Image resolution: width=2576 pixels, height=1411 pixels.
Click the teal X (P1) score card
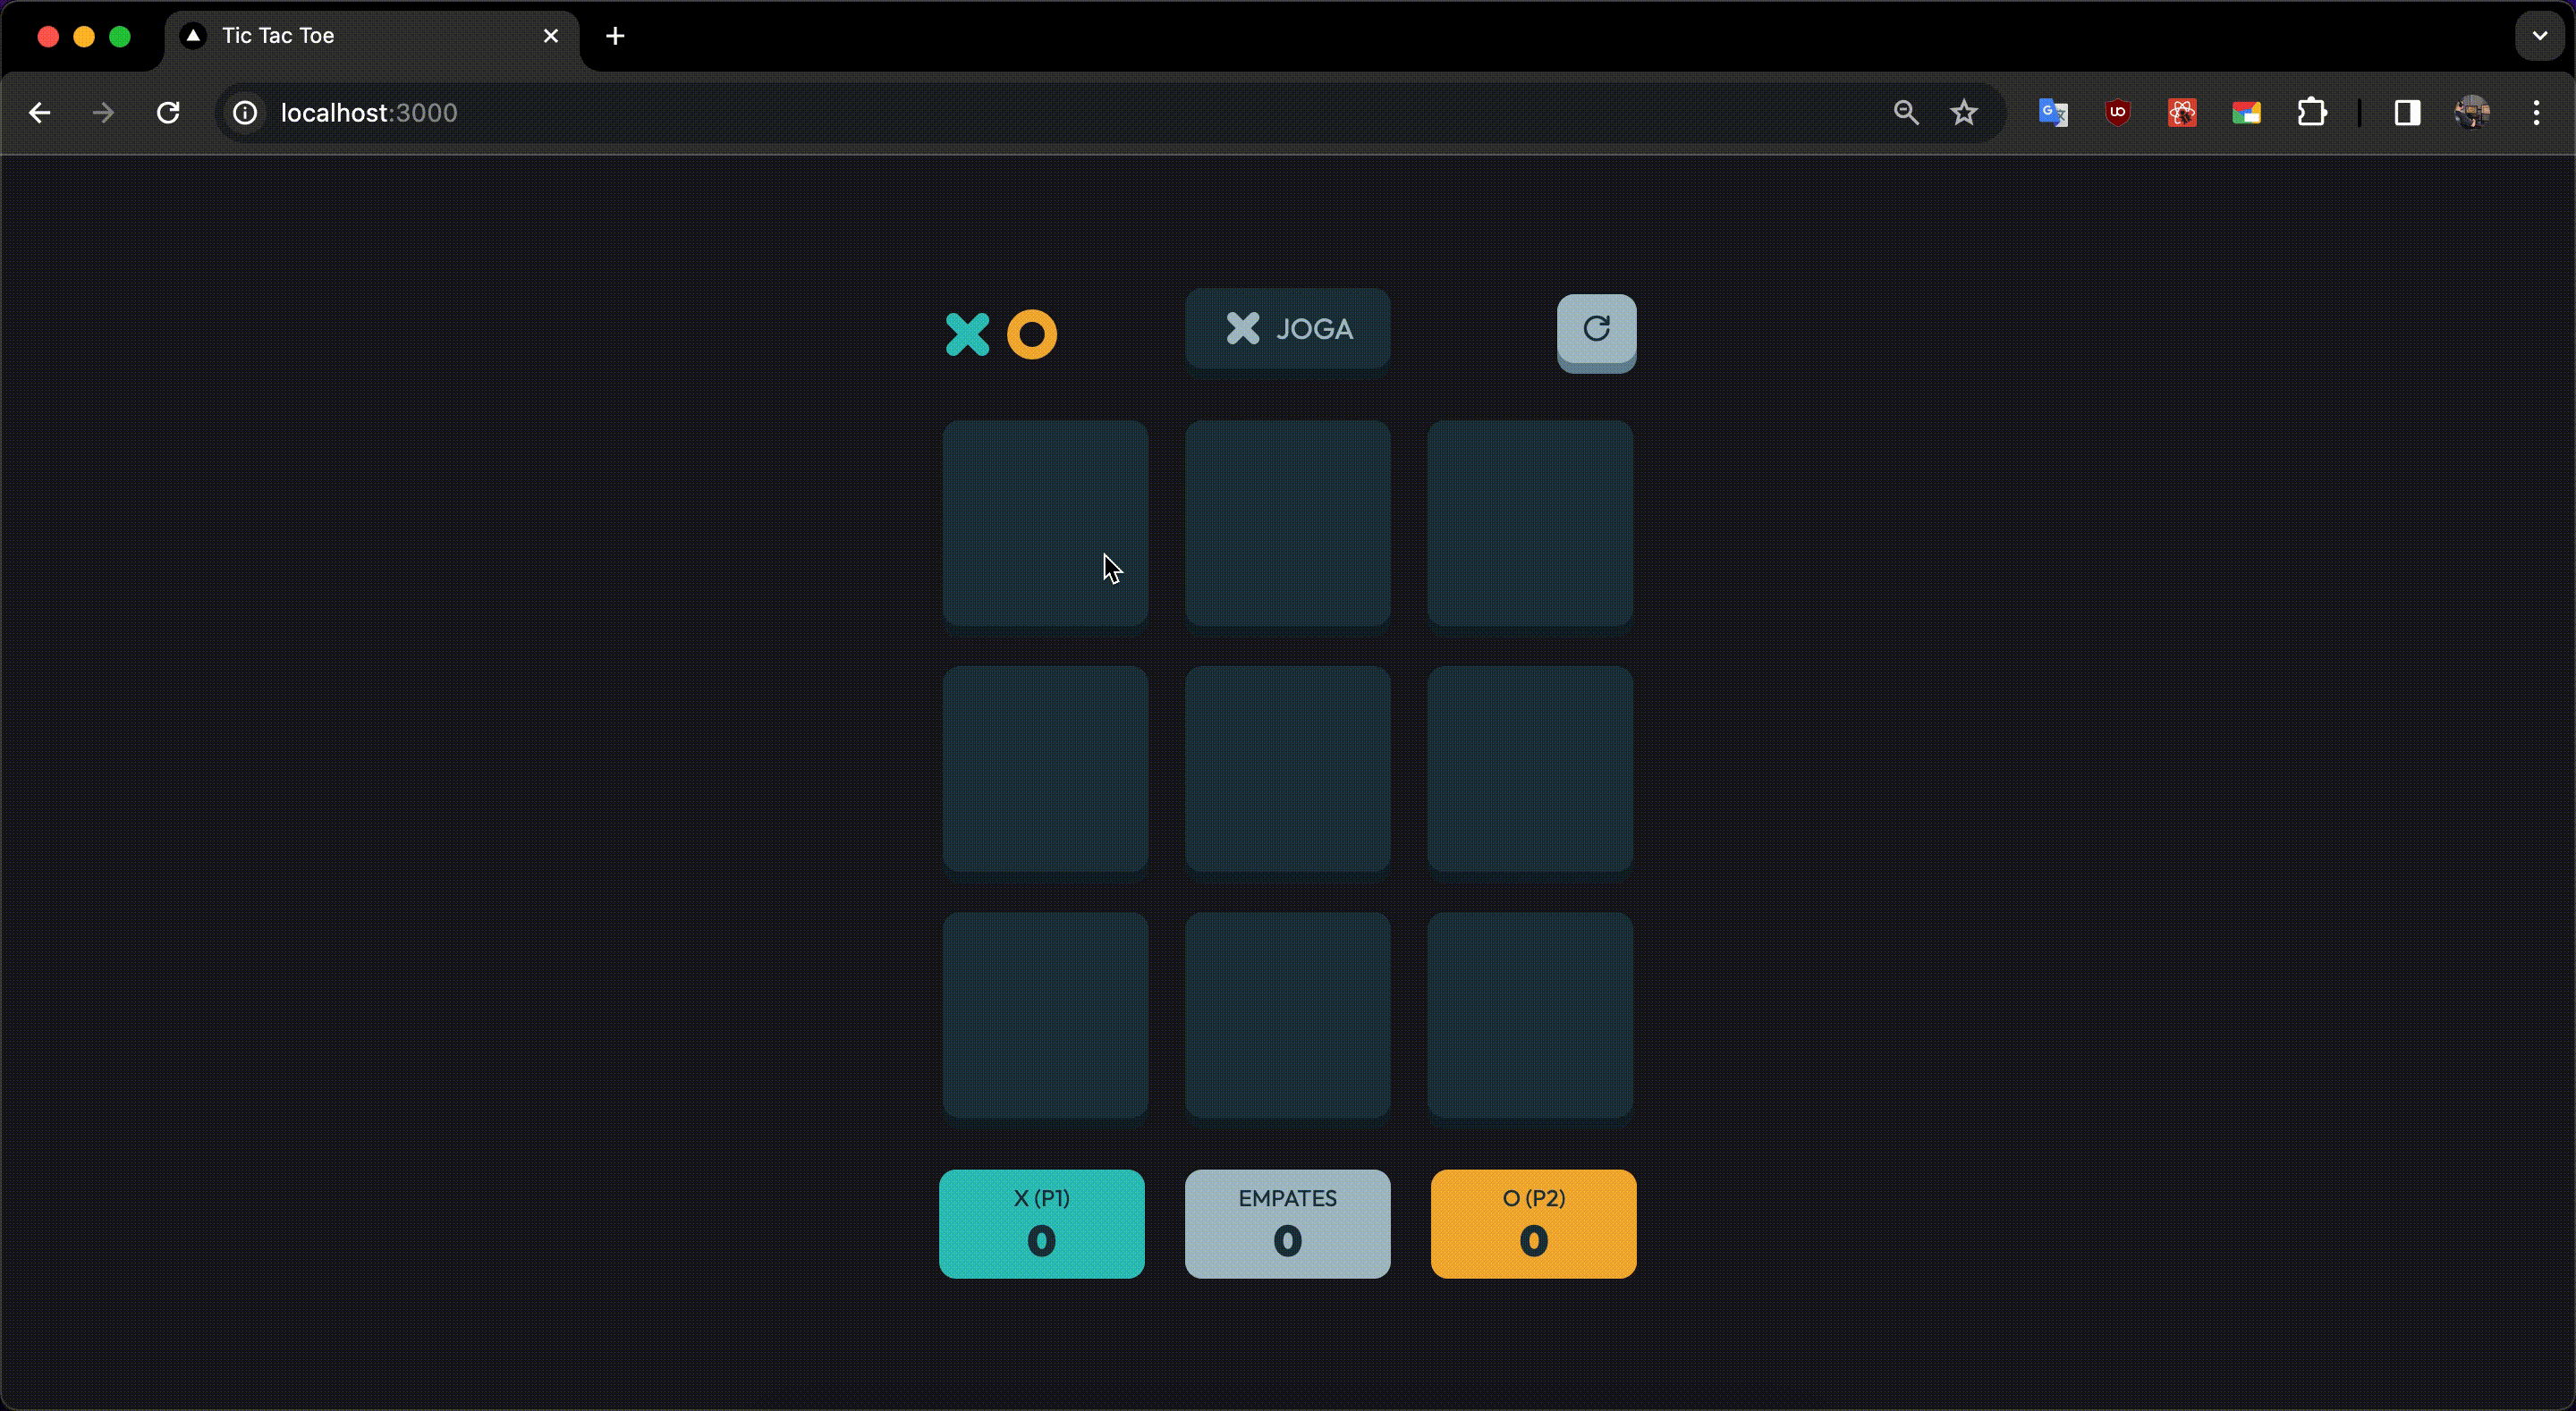coord(1041,1223)
